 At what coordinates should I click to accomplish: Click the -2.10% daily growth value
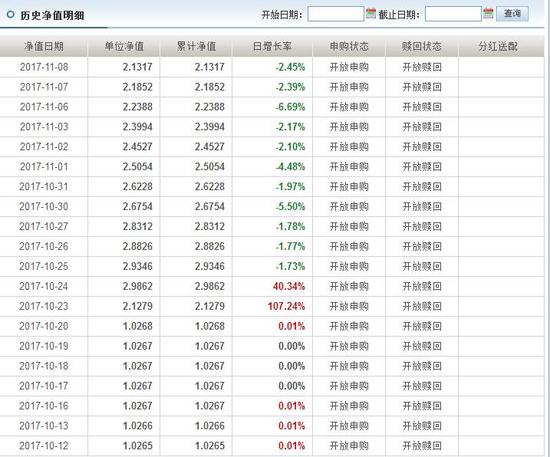[x=290, y=147]
